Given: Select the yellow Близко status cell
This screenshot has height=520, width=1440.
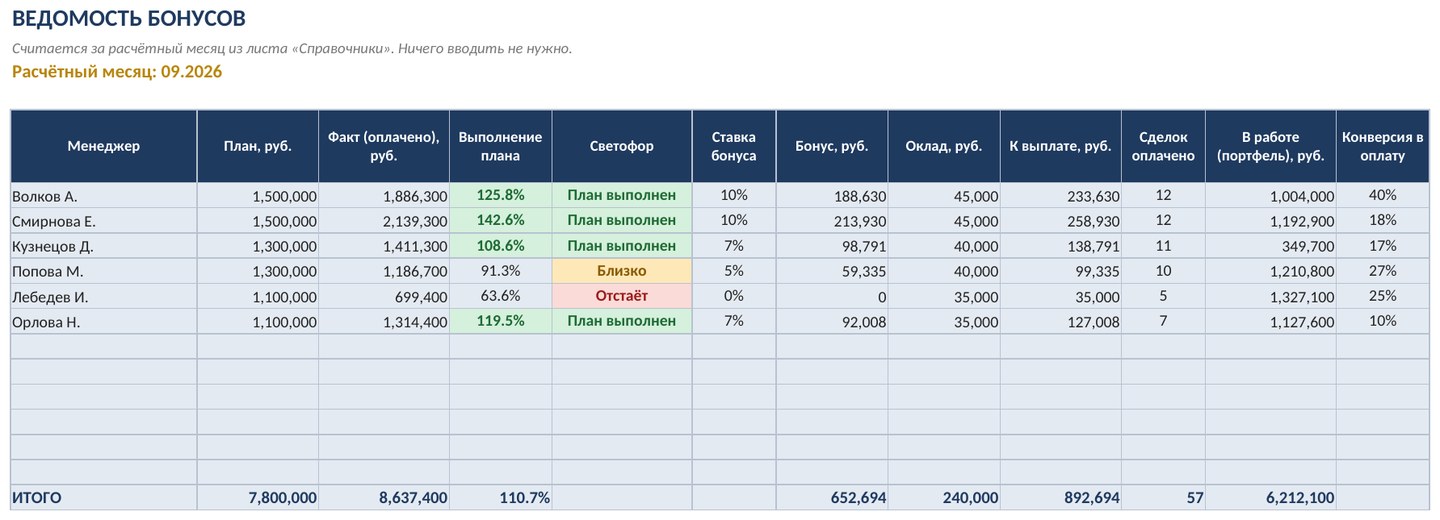Looking at the screenshot, I should click(622, 271).
